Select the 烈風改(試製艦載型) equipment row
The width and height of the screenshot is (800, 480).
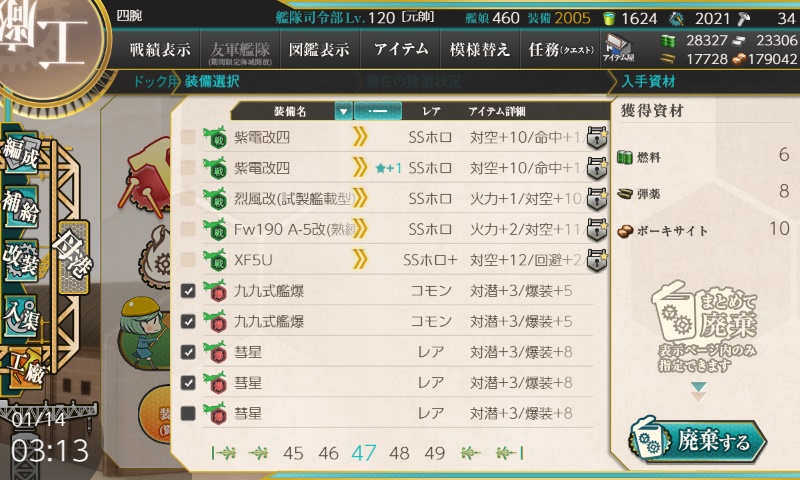click(395, 198)
